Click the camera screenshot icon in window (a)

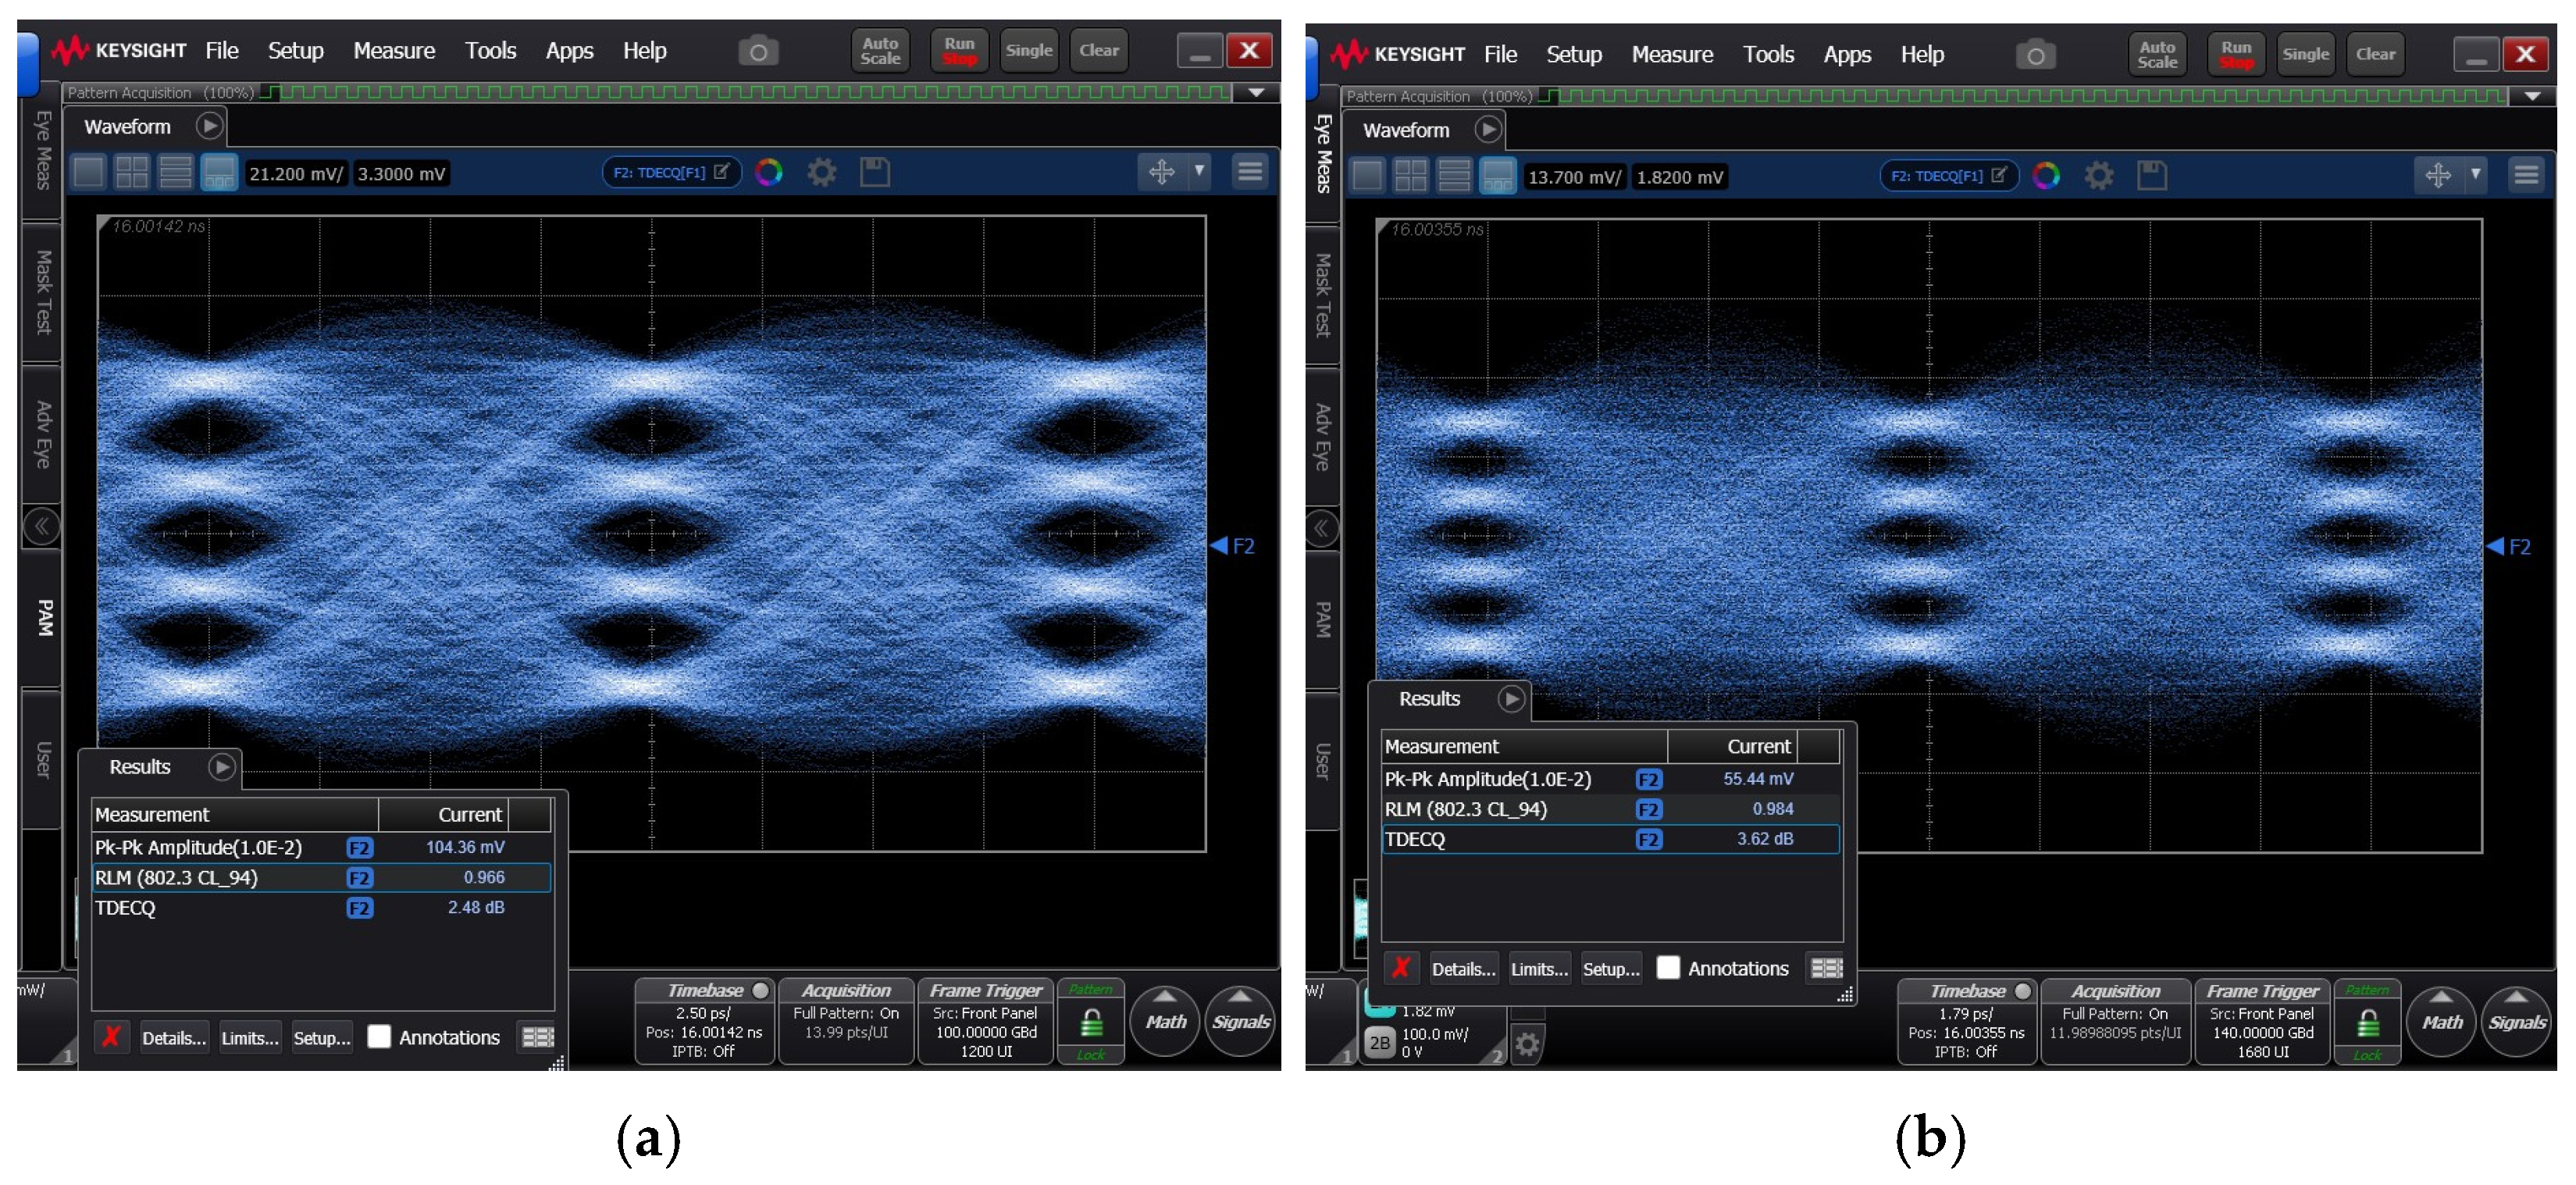click(758, 51)
